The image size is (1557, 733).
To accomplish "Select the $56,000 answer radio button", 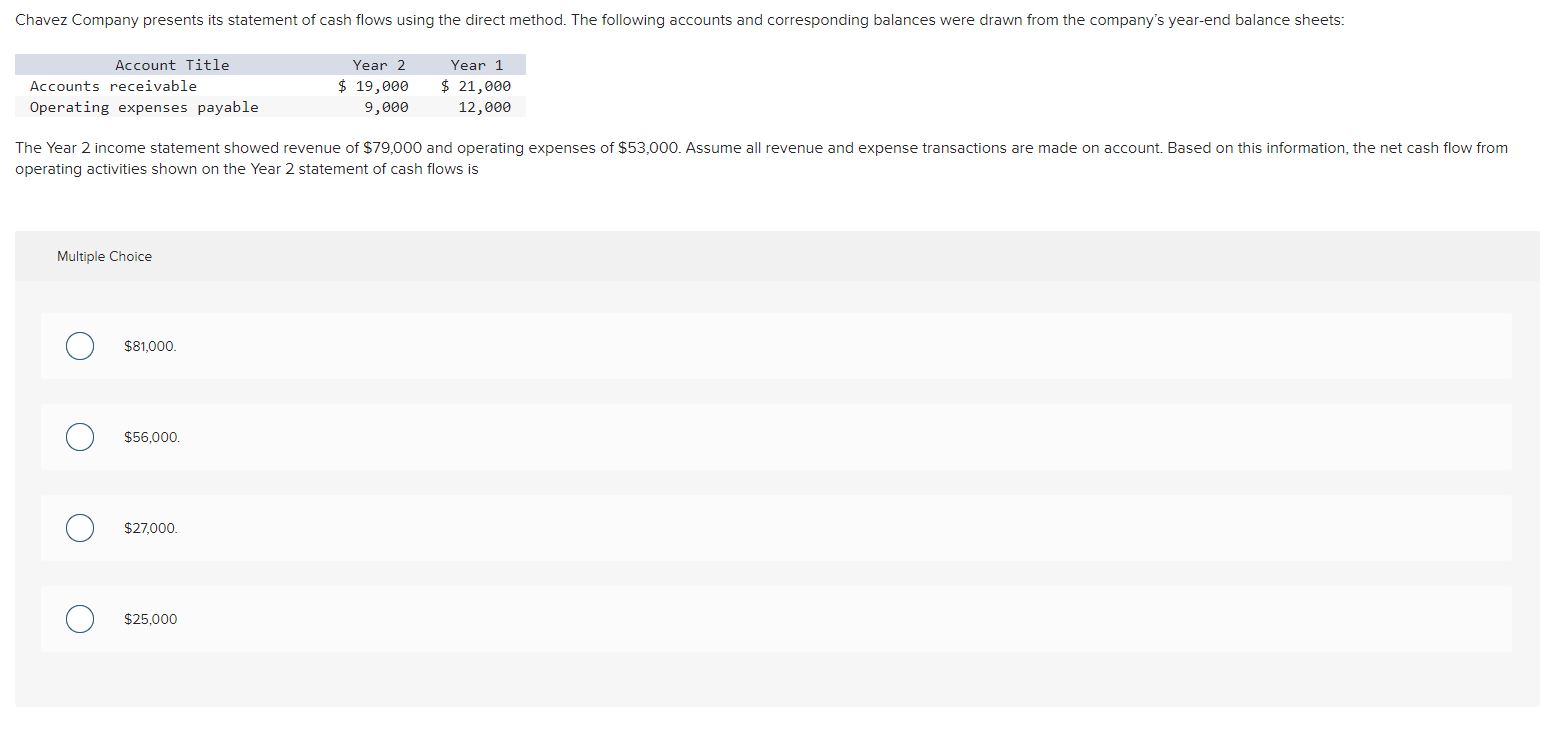I will point(80,436).
